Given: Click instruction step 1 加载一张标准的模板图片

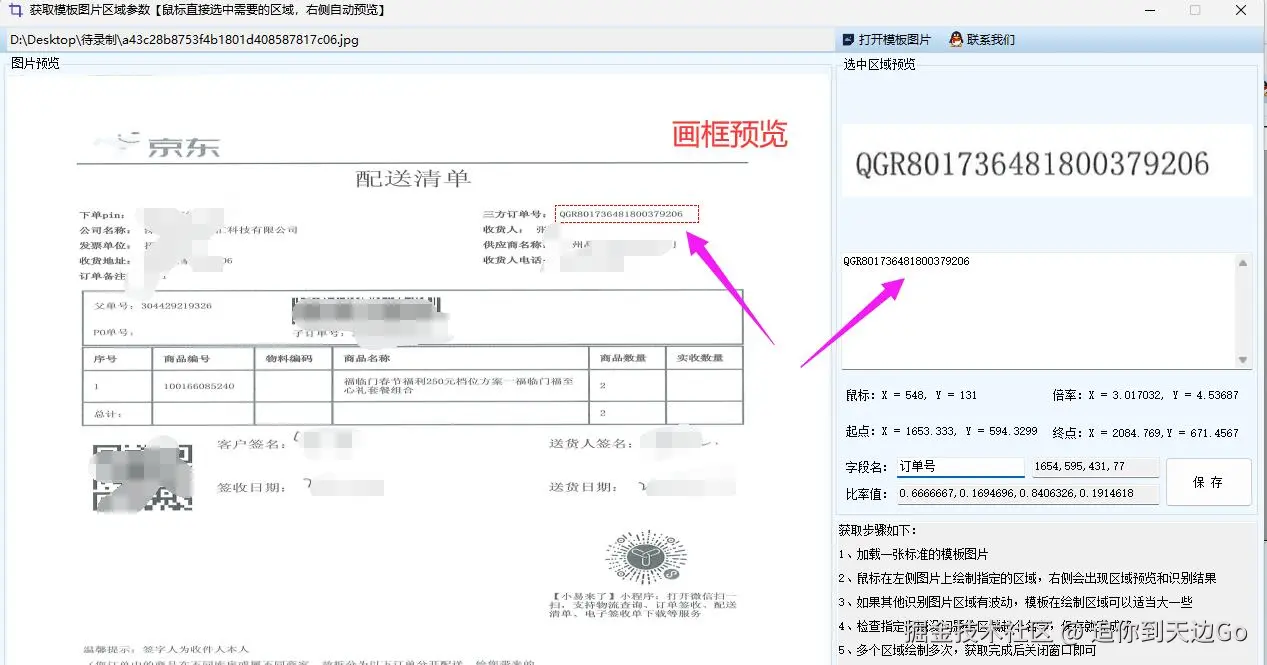Looking at the screenshot, I should [913, 554].
